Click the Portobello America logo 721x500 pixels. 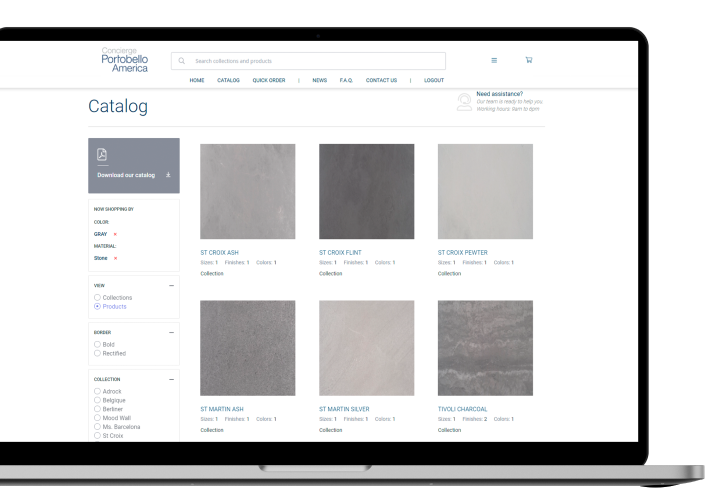point(124,59)
